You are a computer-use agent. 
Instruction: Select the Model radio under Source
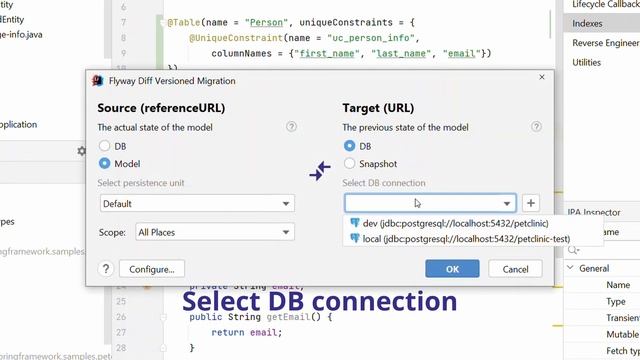pos(104,163)
